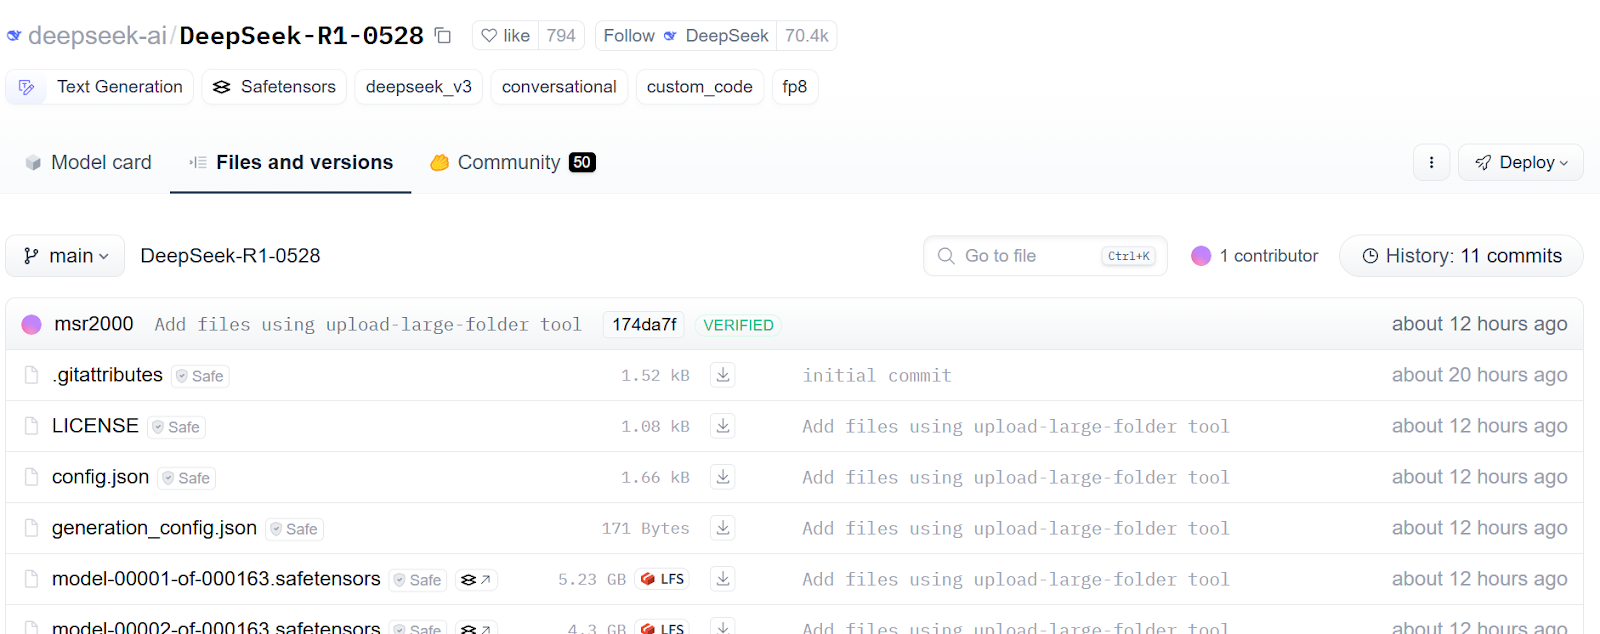
Task: Open commit message in the LICENSE row
Action: 1016,426
